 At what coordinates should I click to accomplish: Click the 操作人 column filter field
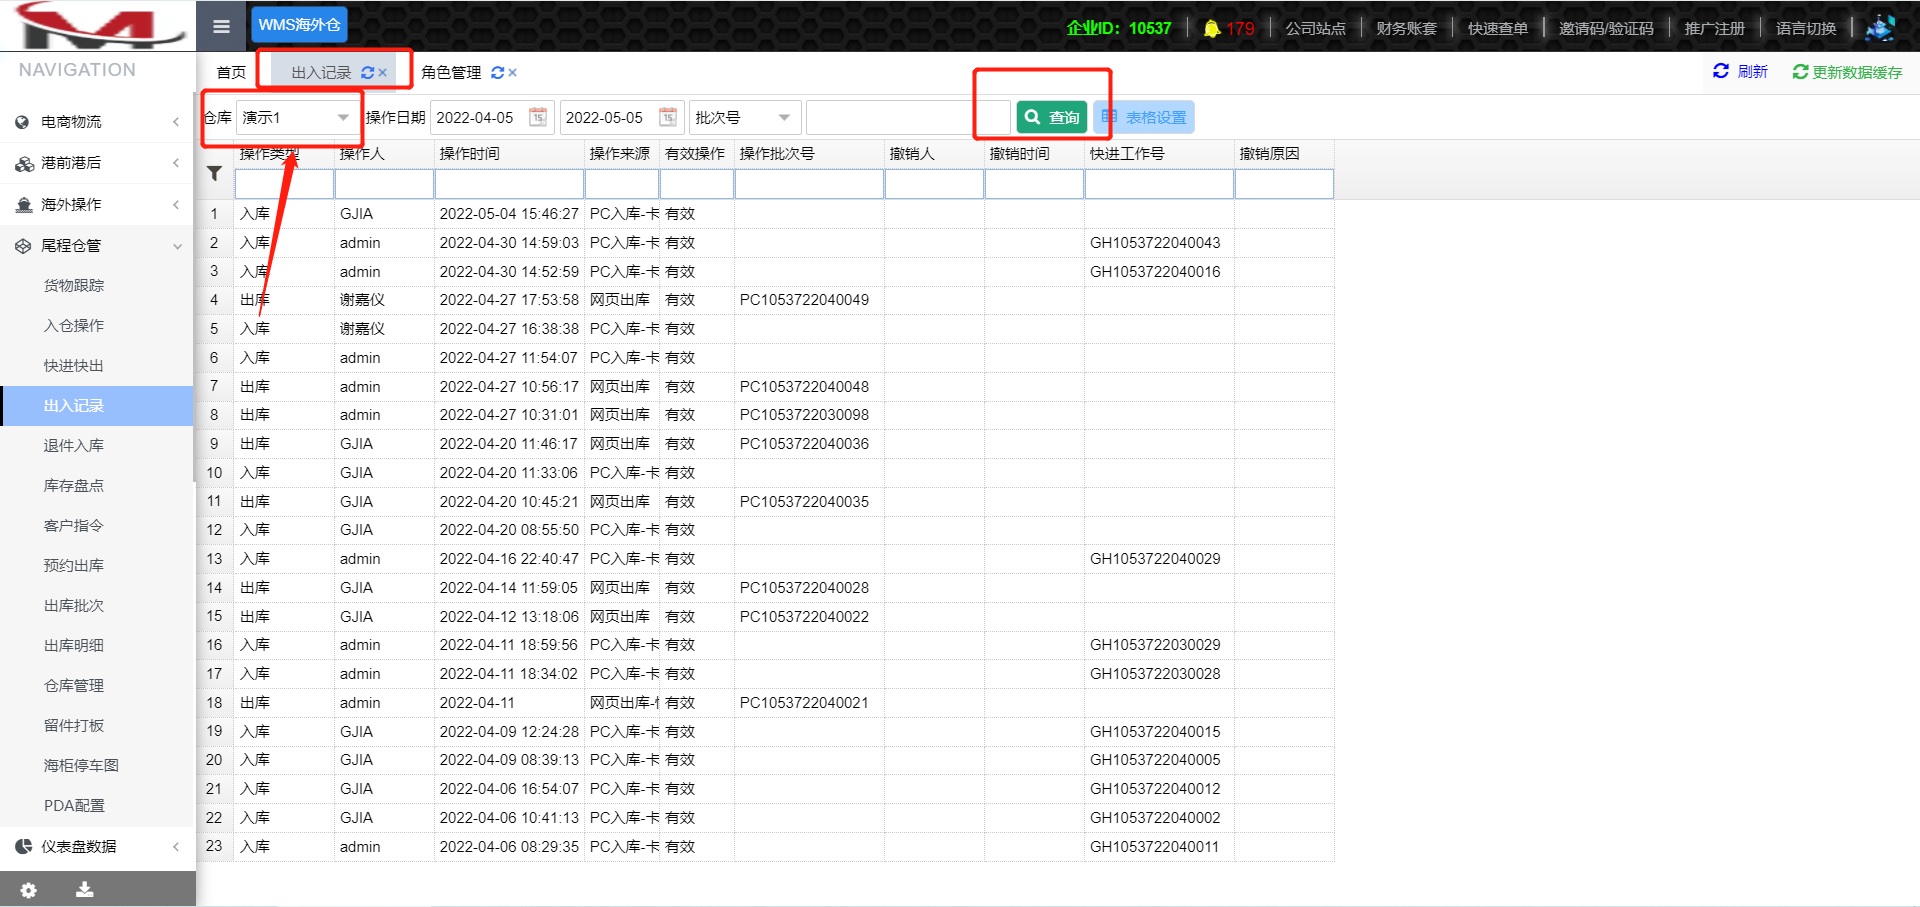coord(384,185)
